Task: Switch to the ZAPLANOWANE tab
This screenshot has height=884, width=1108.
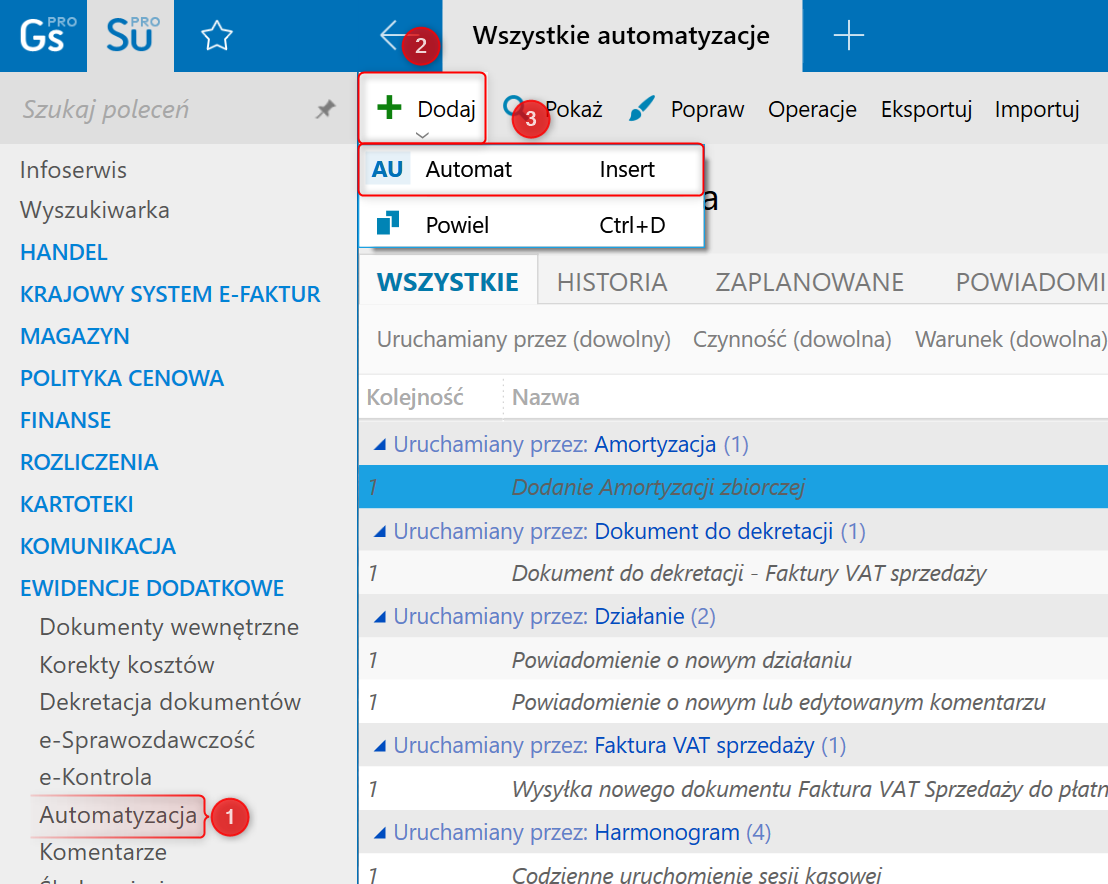Action: [809, 282]
